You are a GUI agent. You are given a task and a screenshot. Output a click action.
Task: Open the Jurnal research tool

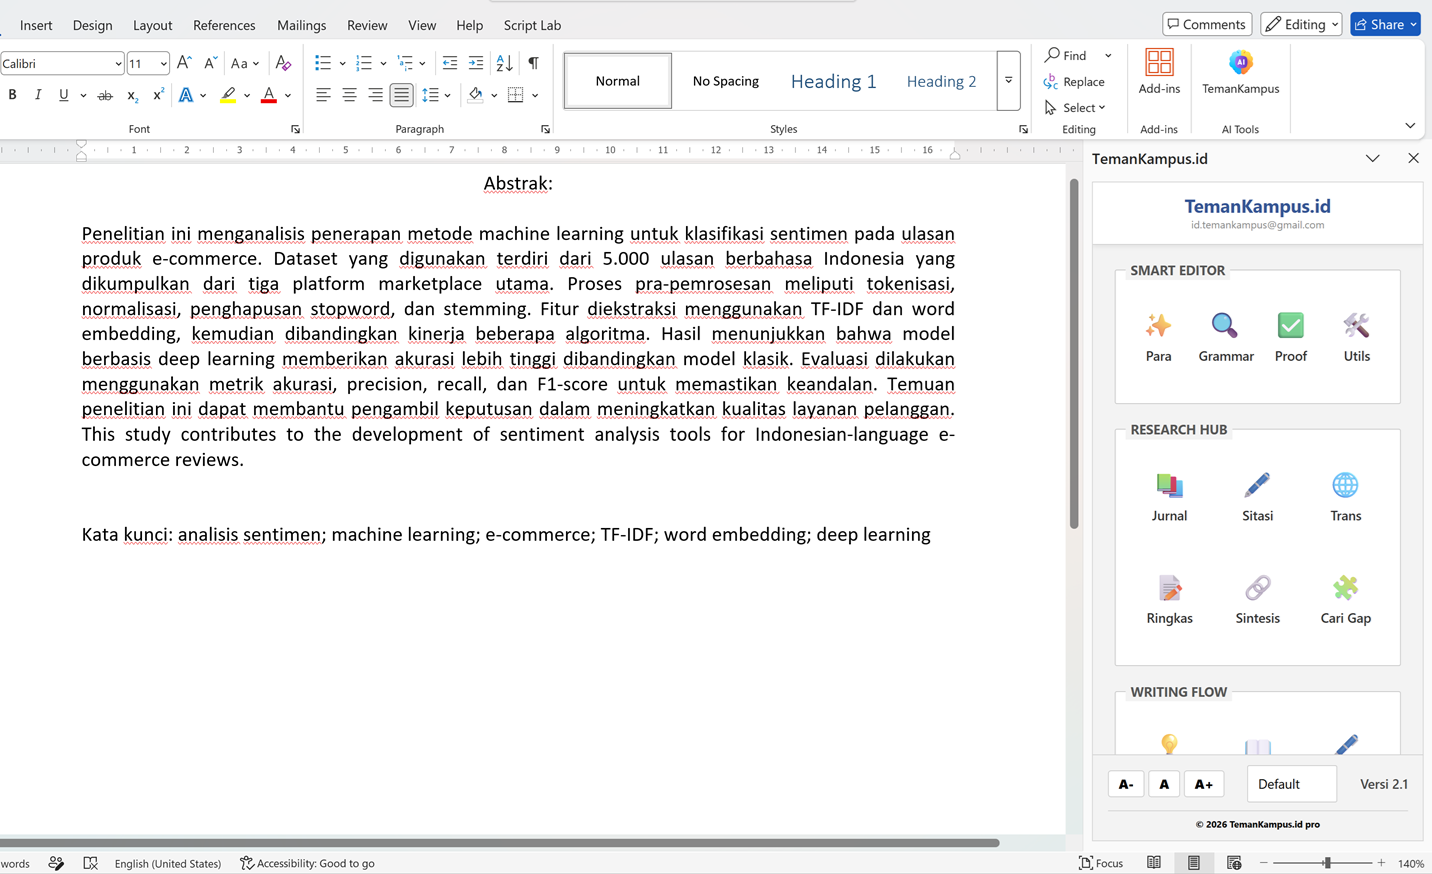point(1169,497)
